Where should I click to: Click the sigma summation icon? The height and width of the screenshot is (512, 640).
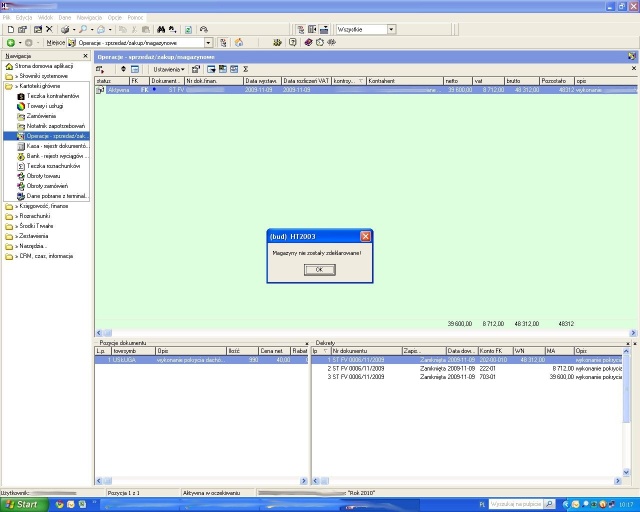(246, 69)
